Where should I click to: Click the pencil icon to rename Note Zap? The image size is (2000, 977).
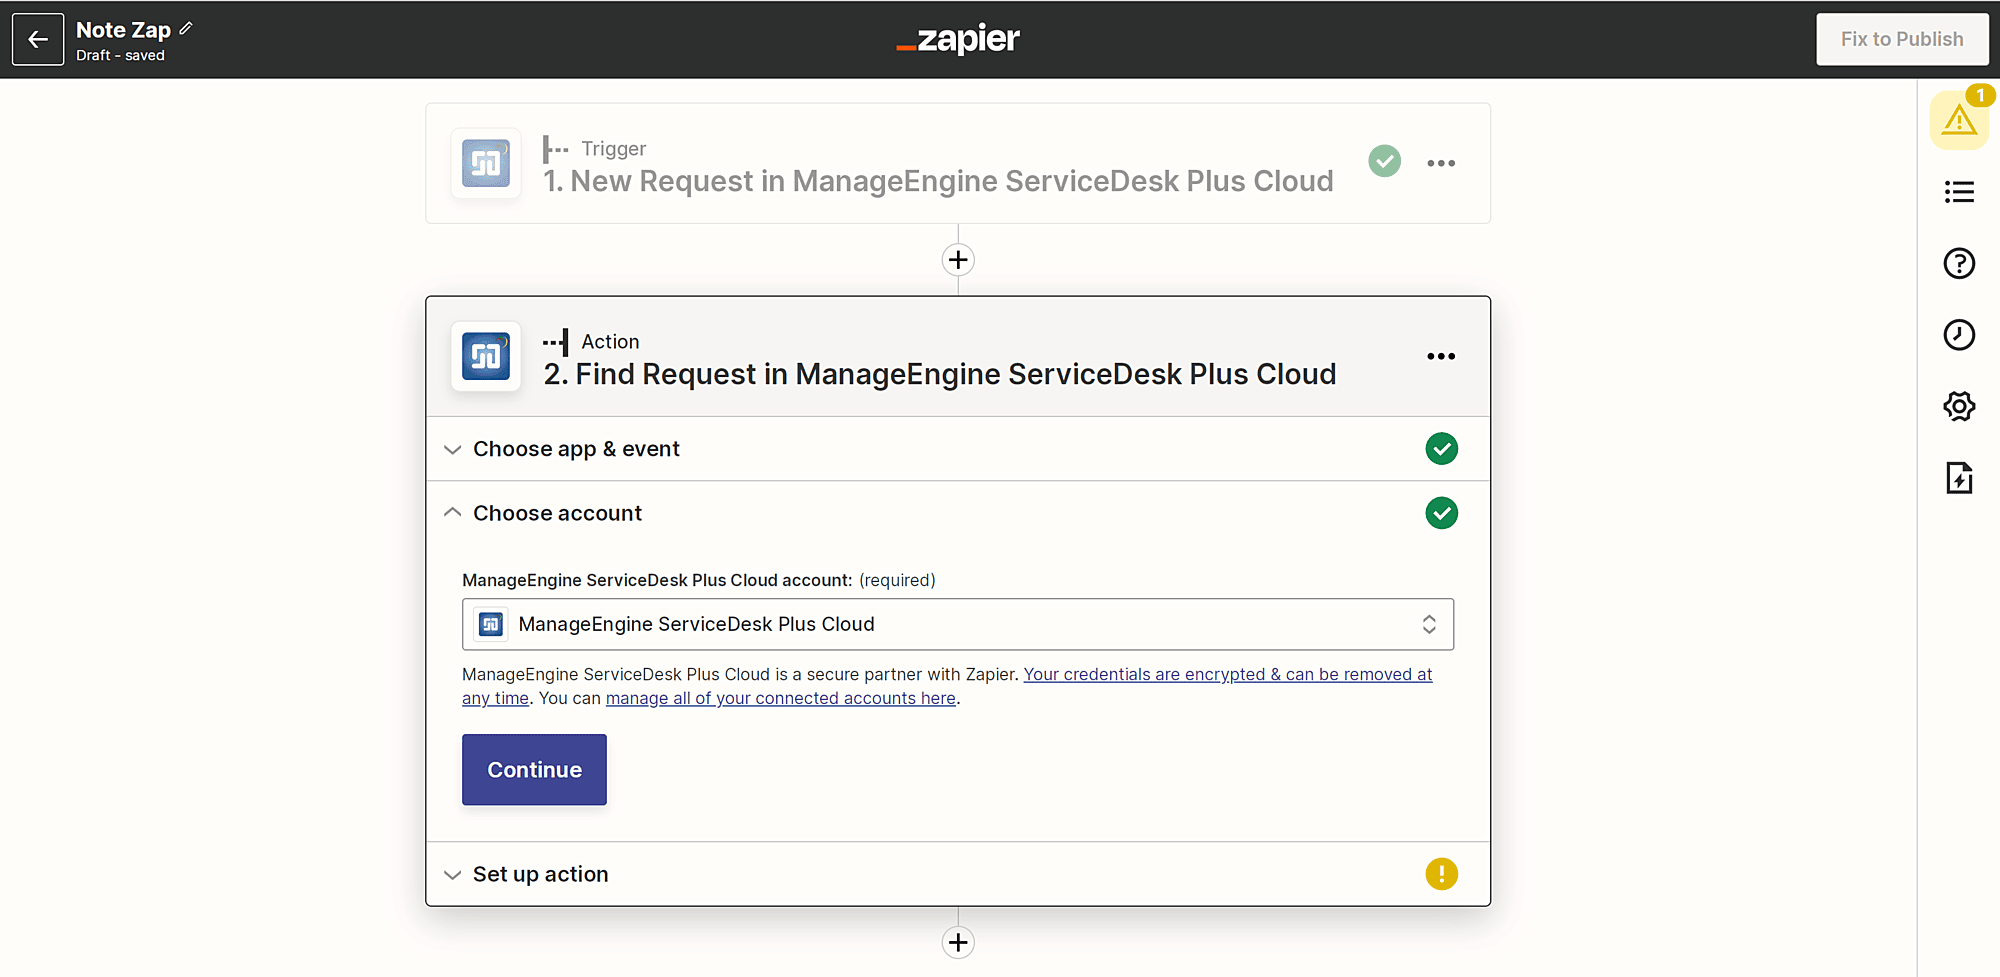tap(186, 29)
